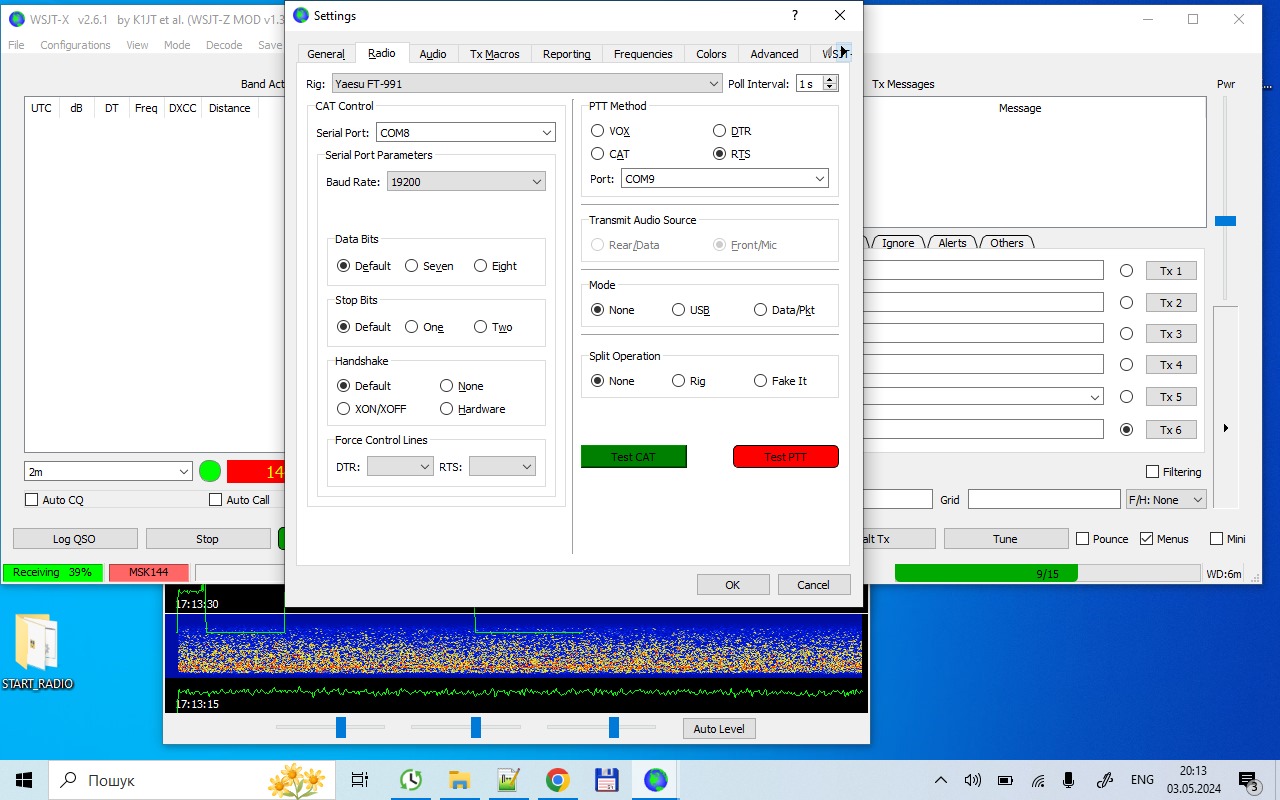This screenshot has width=1280, height=800.
Task: Click the Test CAT button
Action: point(633,457)
